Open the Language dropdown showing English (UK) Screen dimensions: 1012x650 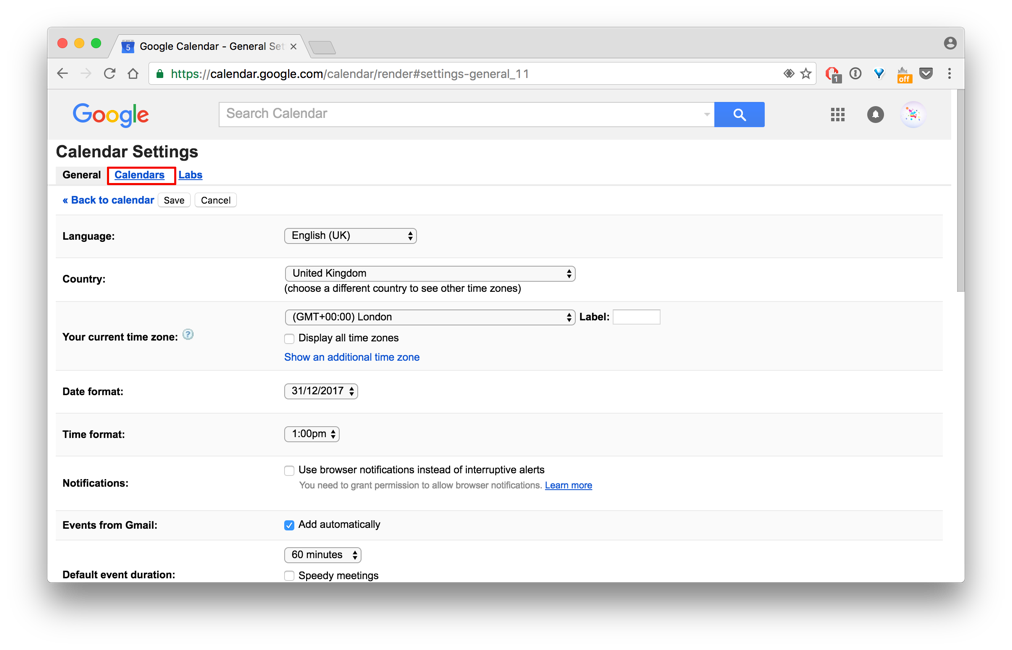click(350, 236)
